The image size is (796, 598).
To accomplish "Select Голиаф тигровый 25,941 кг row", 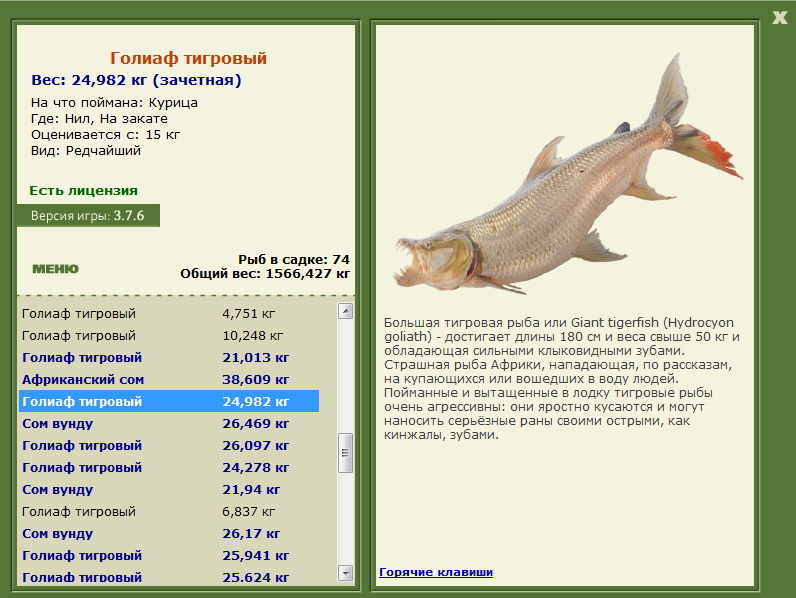I will click(169, 555).
